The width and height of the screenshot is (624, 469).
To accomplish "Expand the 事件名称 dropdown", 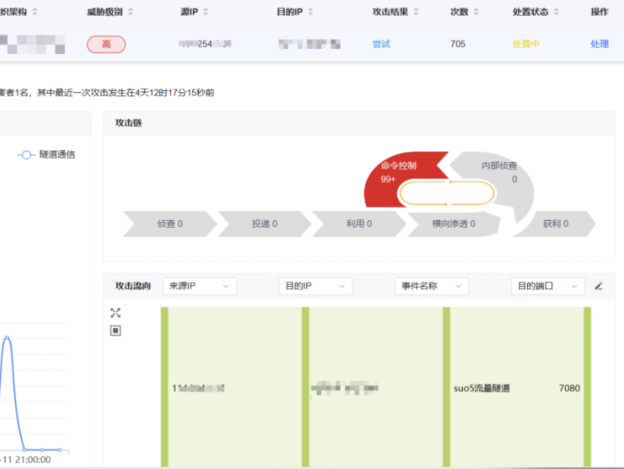I will [432, 286].
